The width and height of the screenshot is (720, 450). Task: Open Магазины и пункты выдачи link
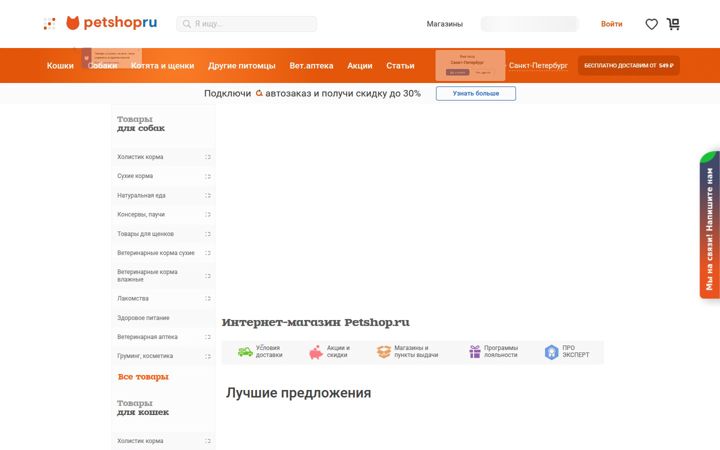point(416,351)
